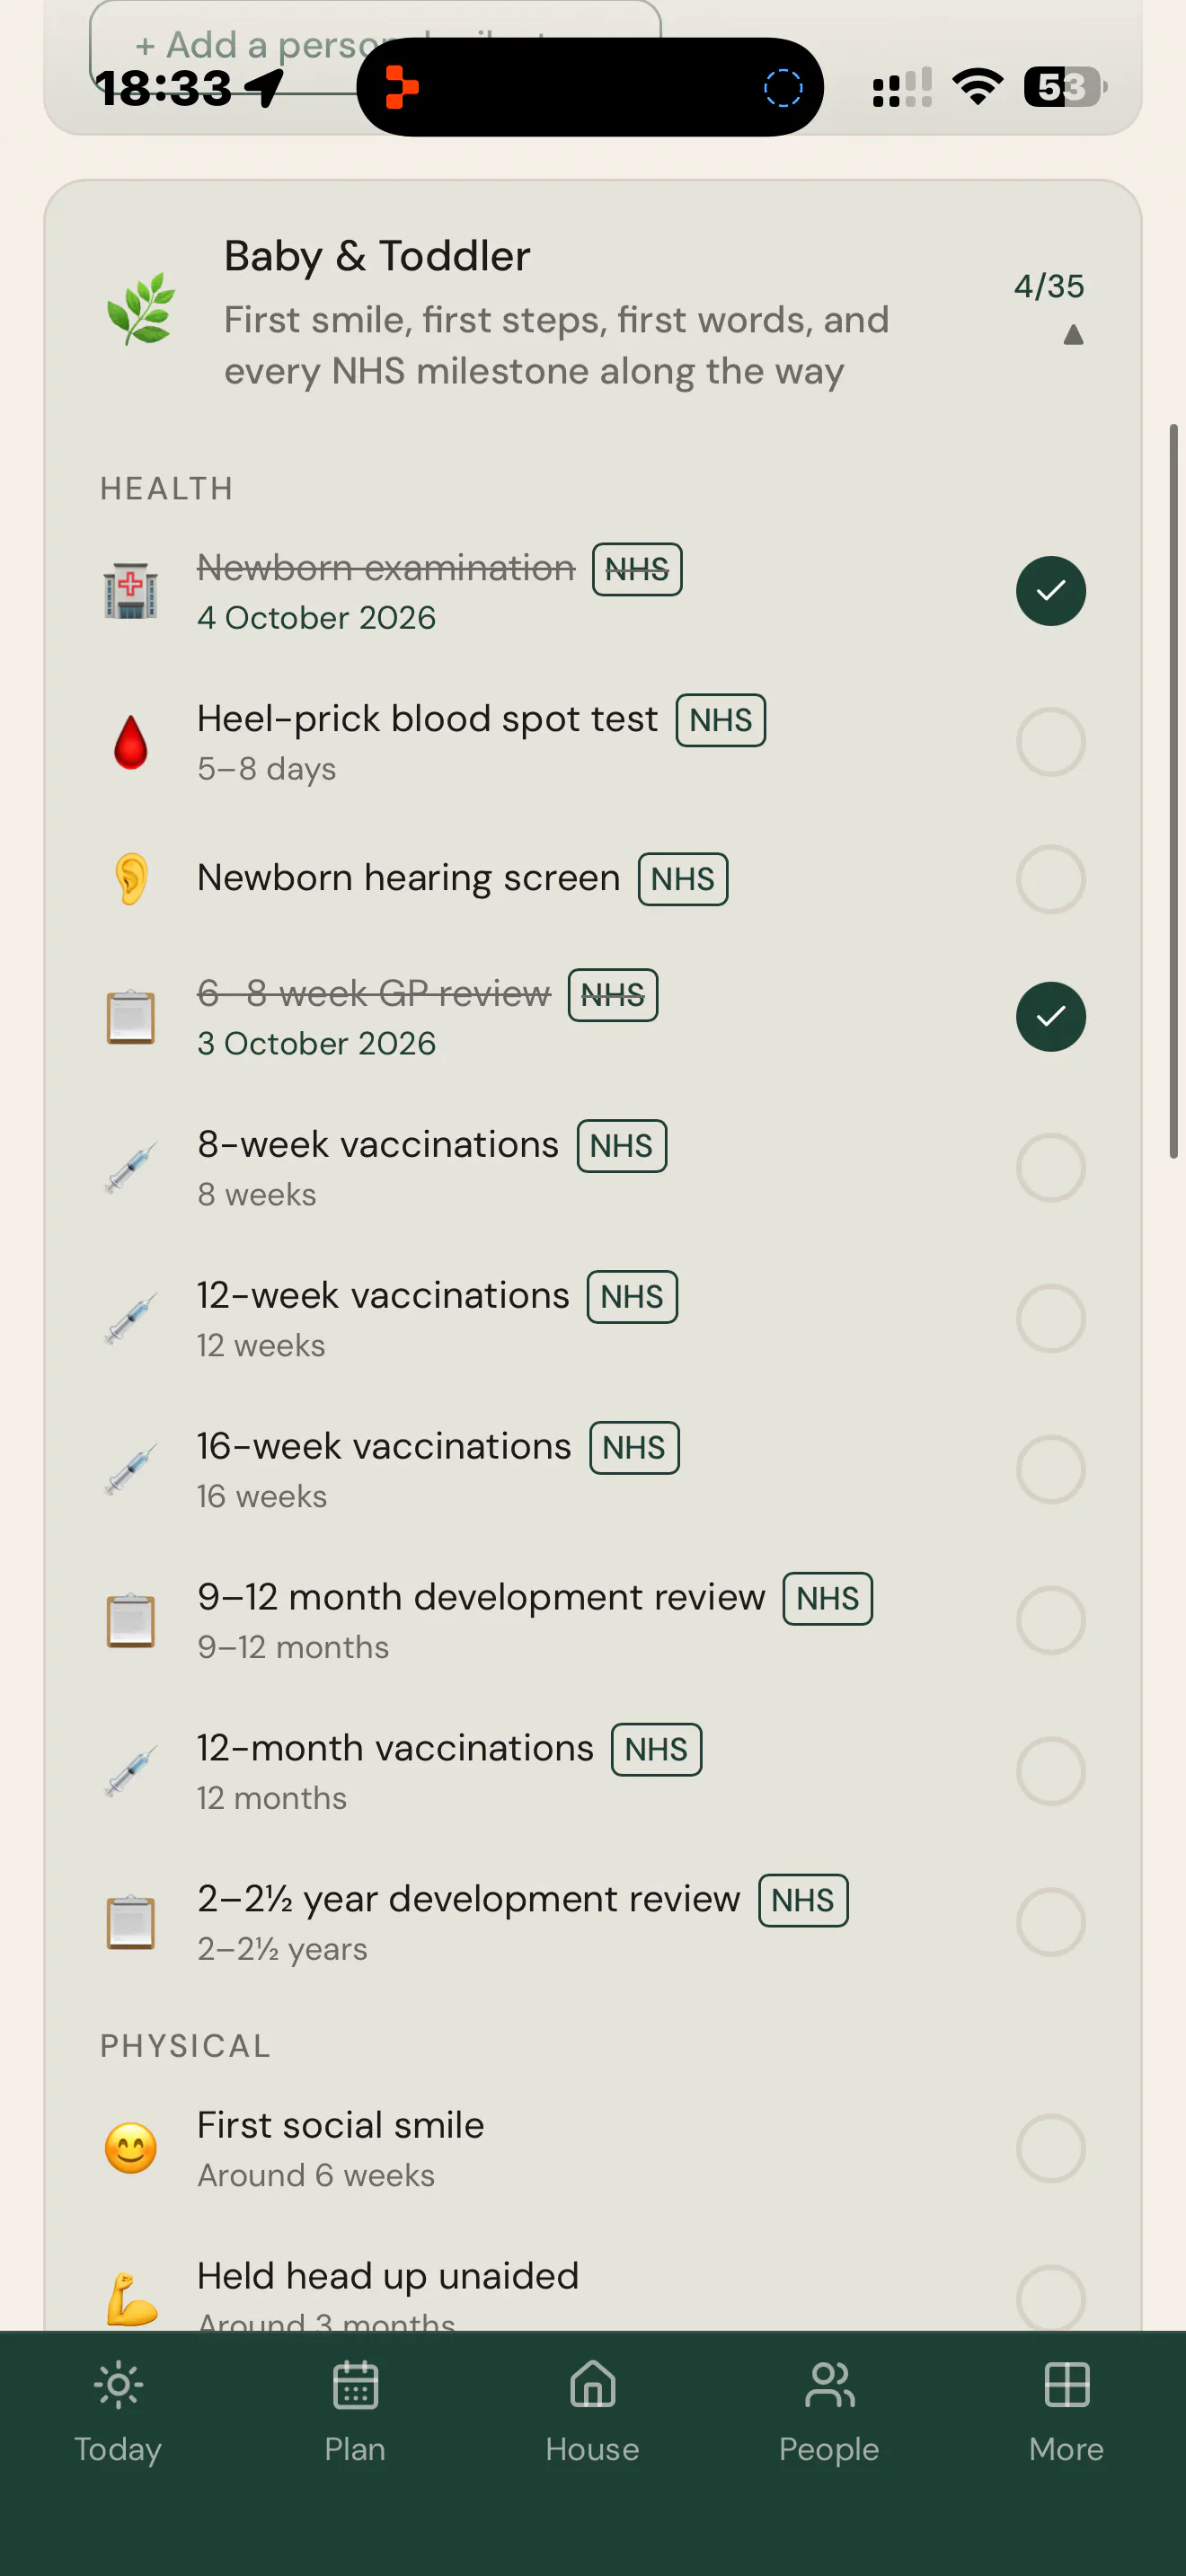
Task: Open the People tab
Action: (829, 2412)
